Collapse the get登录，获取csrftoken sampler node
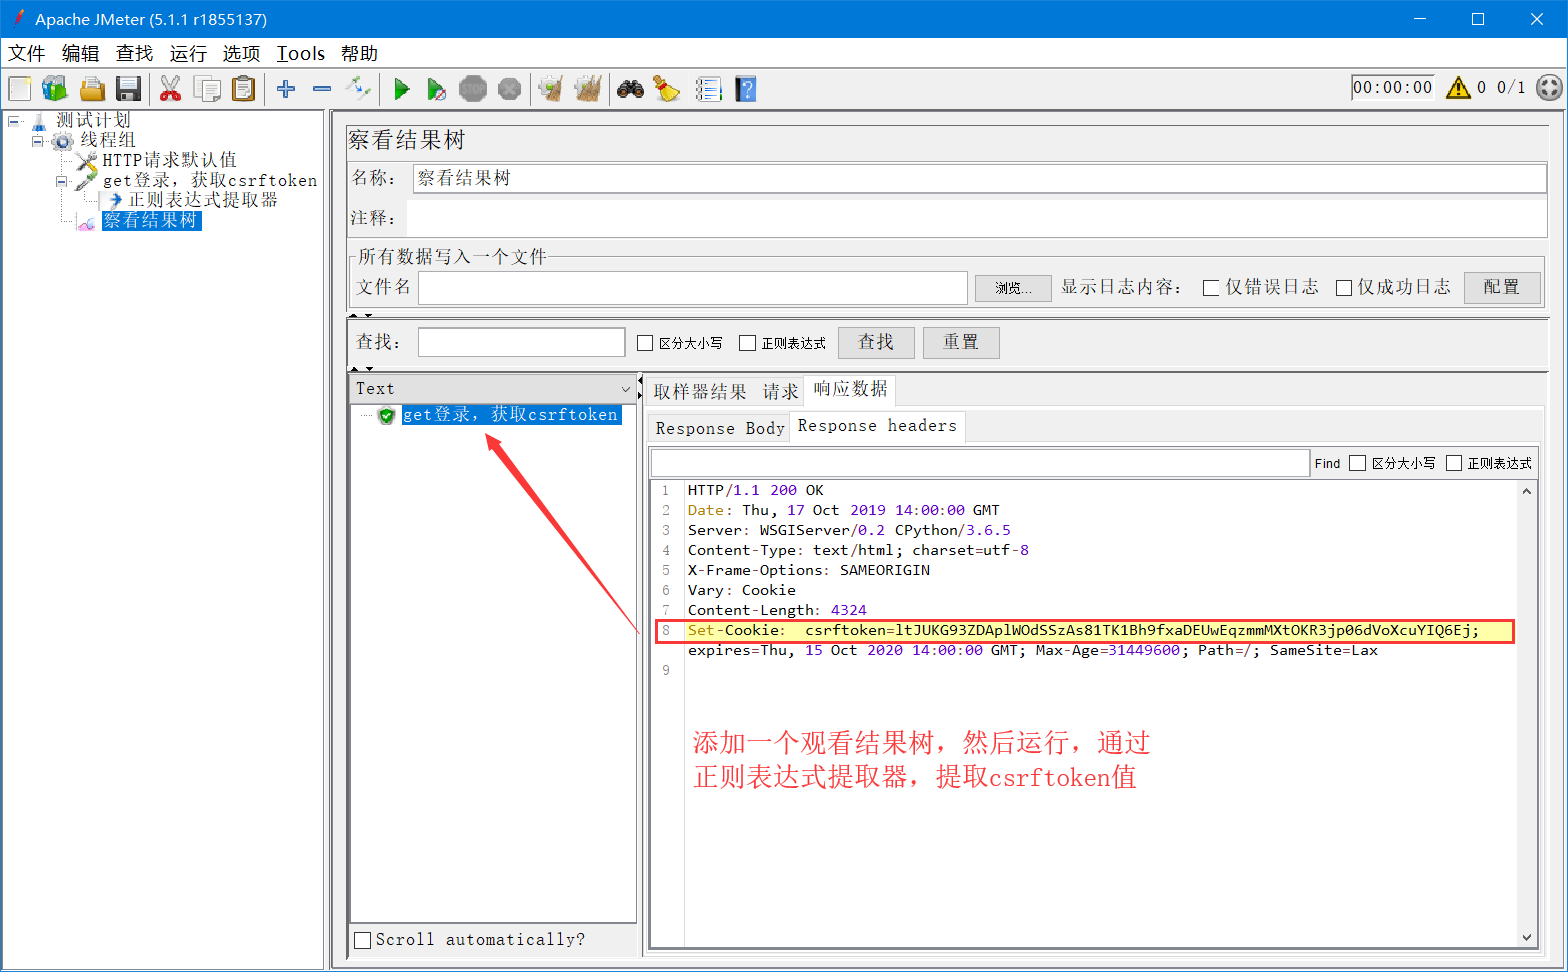1568x972 pixels. click(x=62, y=181)
